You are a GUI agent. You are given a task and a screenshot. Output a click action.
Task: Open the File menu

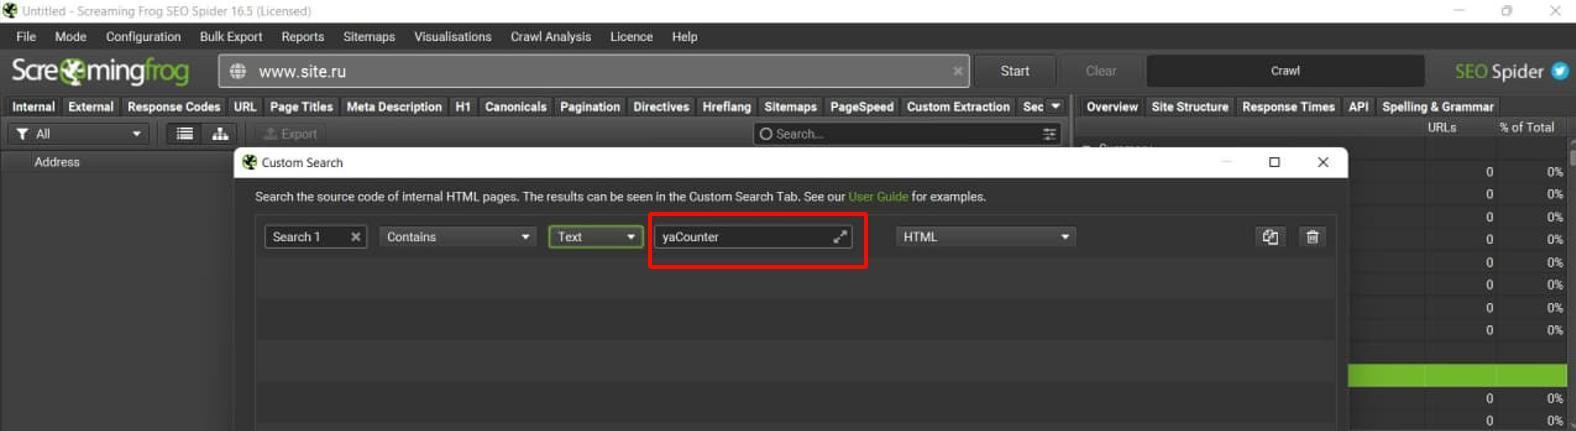[26, 37]
